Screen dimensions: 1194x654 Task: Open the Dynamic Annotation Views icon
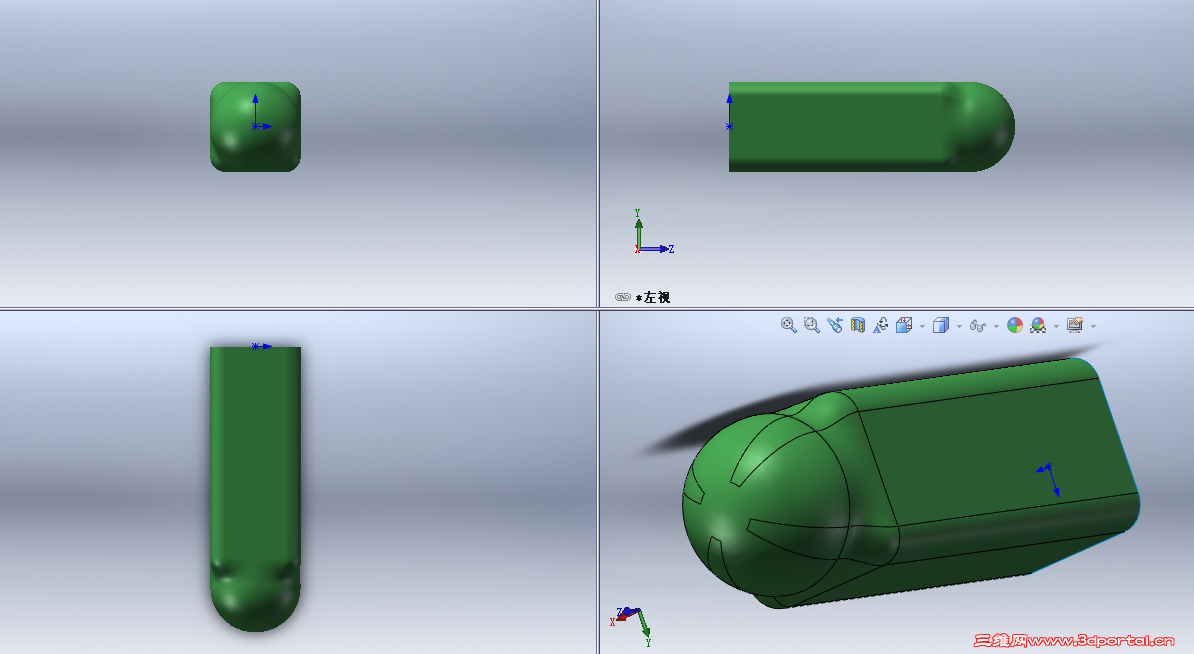[880, 325]
